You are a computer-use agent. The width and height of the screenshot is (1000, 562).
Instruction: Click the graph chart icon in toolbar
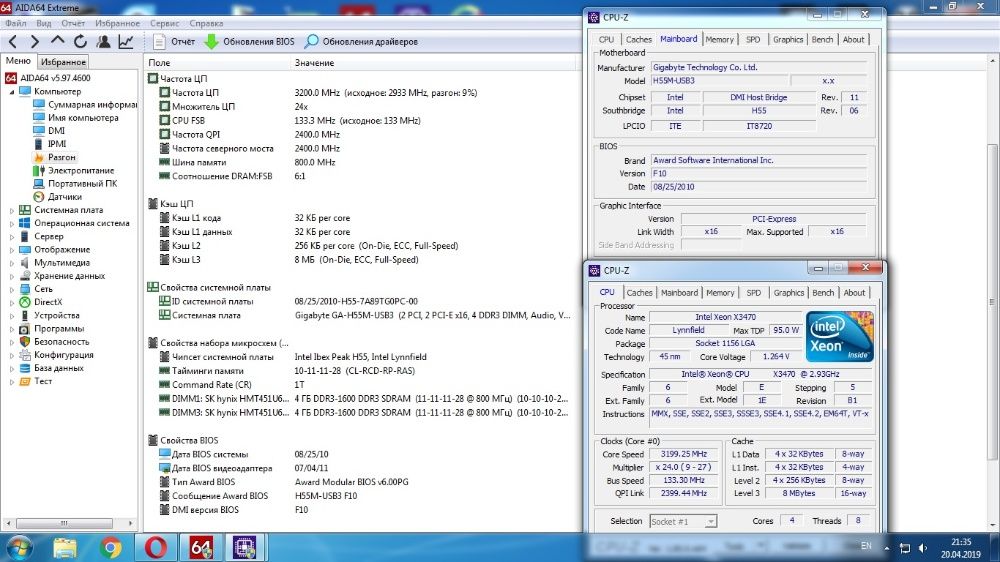point(126,42)
